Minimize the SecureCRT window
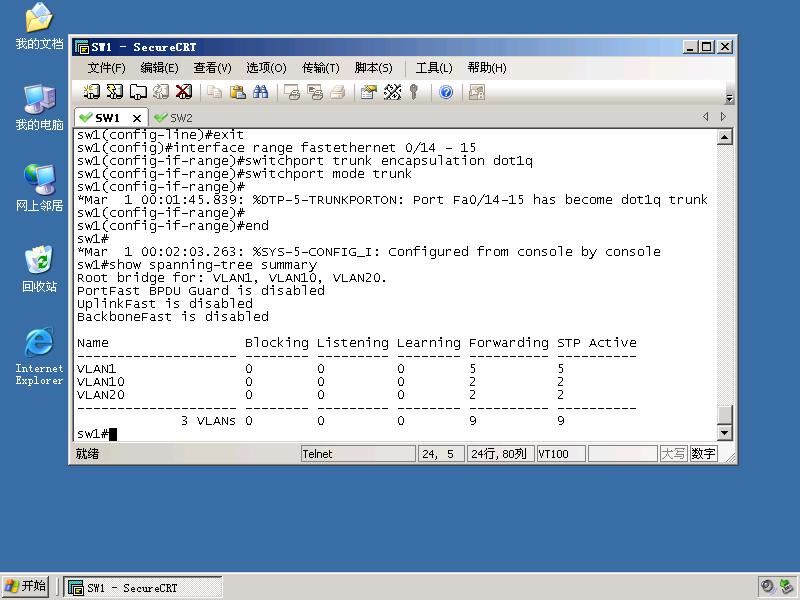The width and height of the screenshot is (800, 600). 690,47
